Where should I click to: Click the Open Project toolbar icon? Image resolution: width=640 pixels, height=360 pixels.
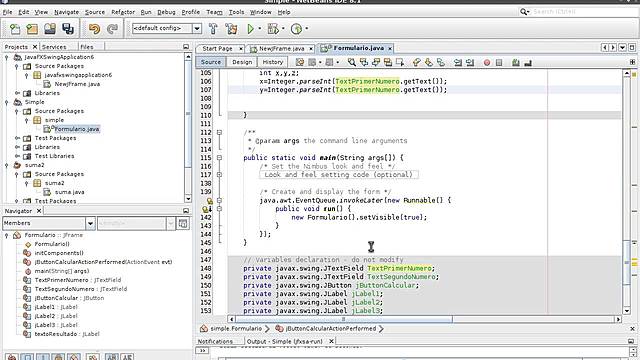pos(50,29)
